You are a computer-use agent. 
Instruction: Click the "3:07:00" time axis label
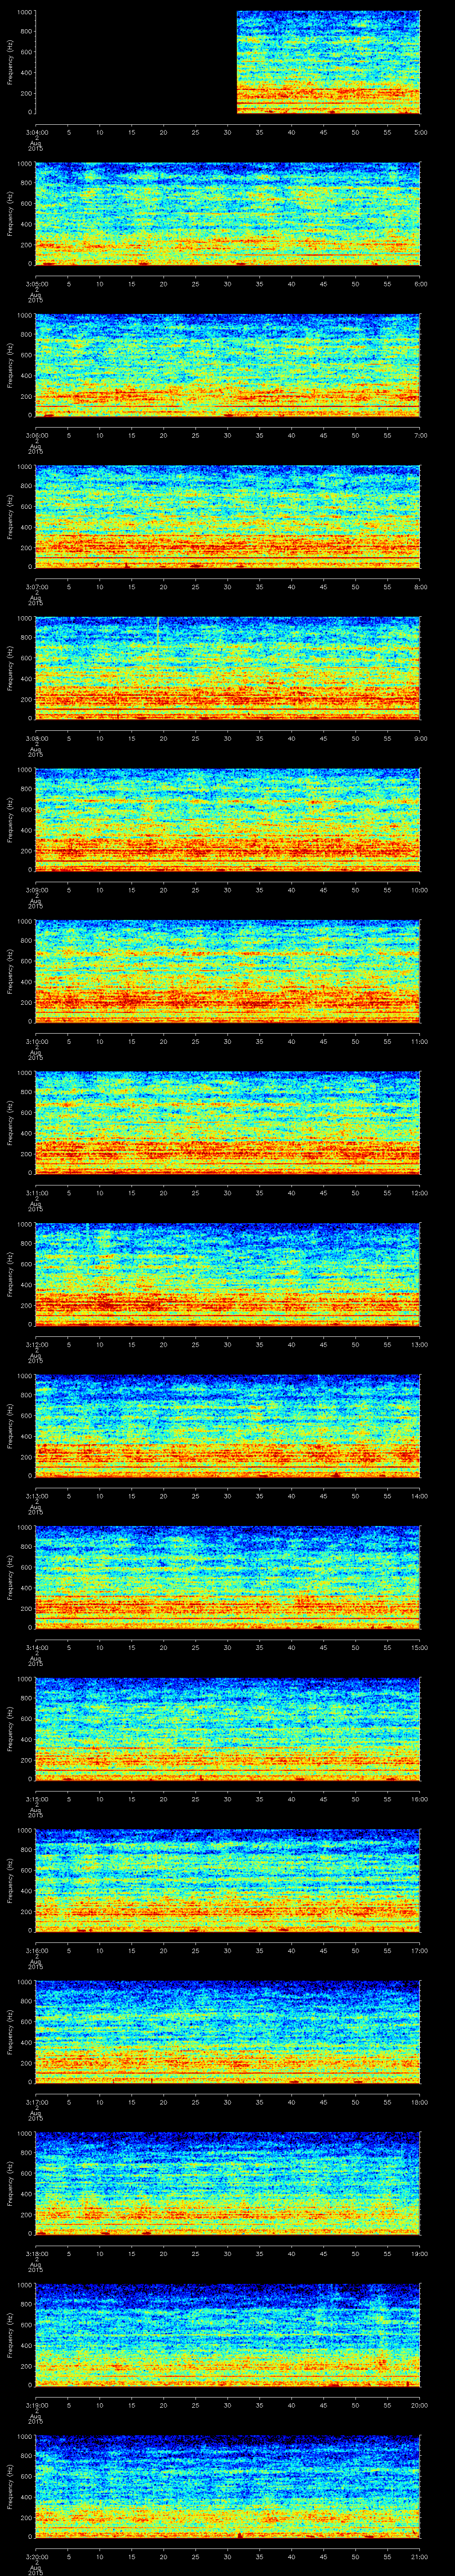(37, 587)
